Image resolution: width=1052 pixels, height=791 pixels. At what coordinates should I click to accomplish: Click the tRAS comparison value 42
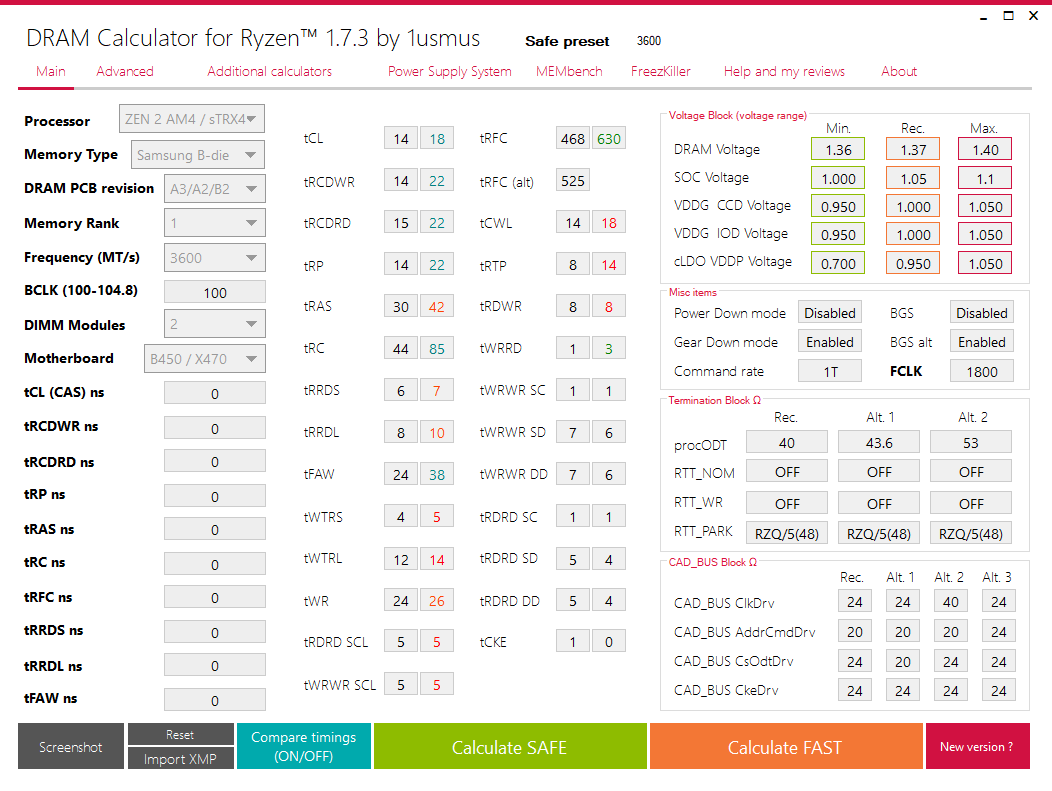click(437, 307)
